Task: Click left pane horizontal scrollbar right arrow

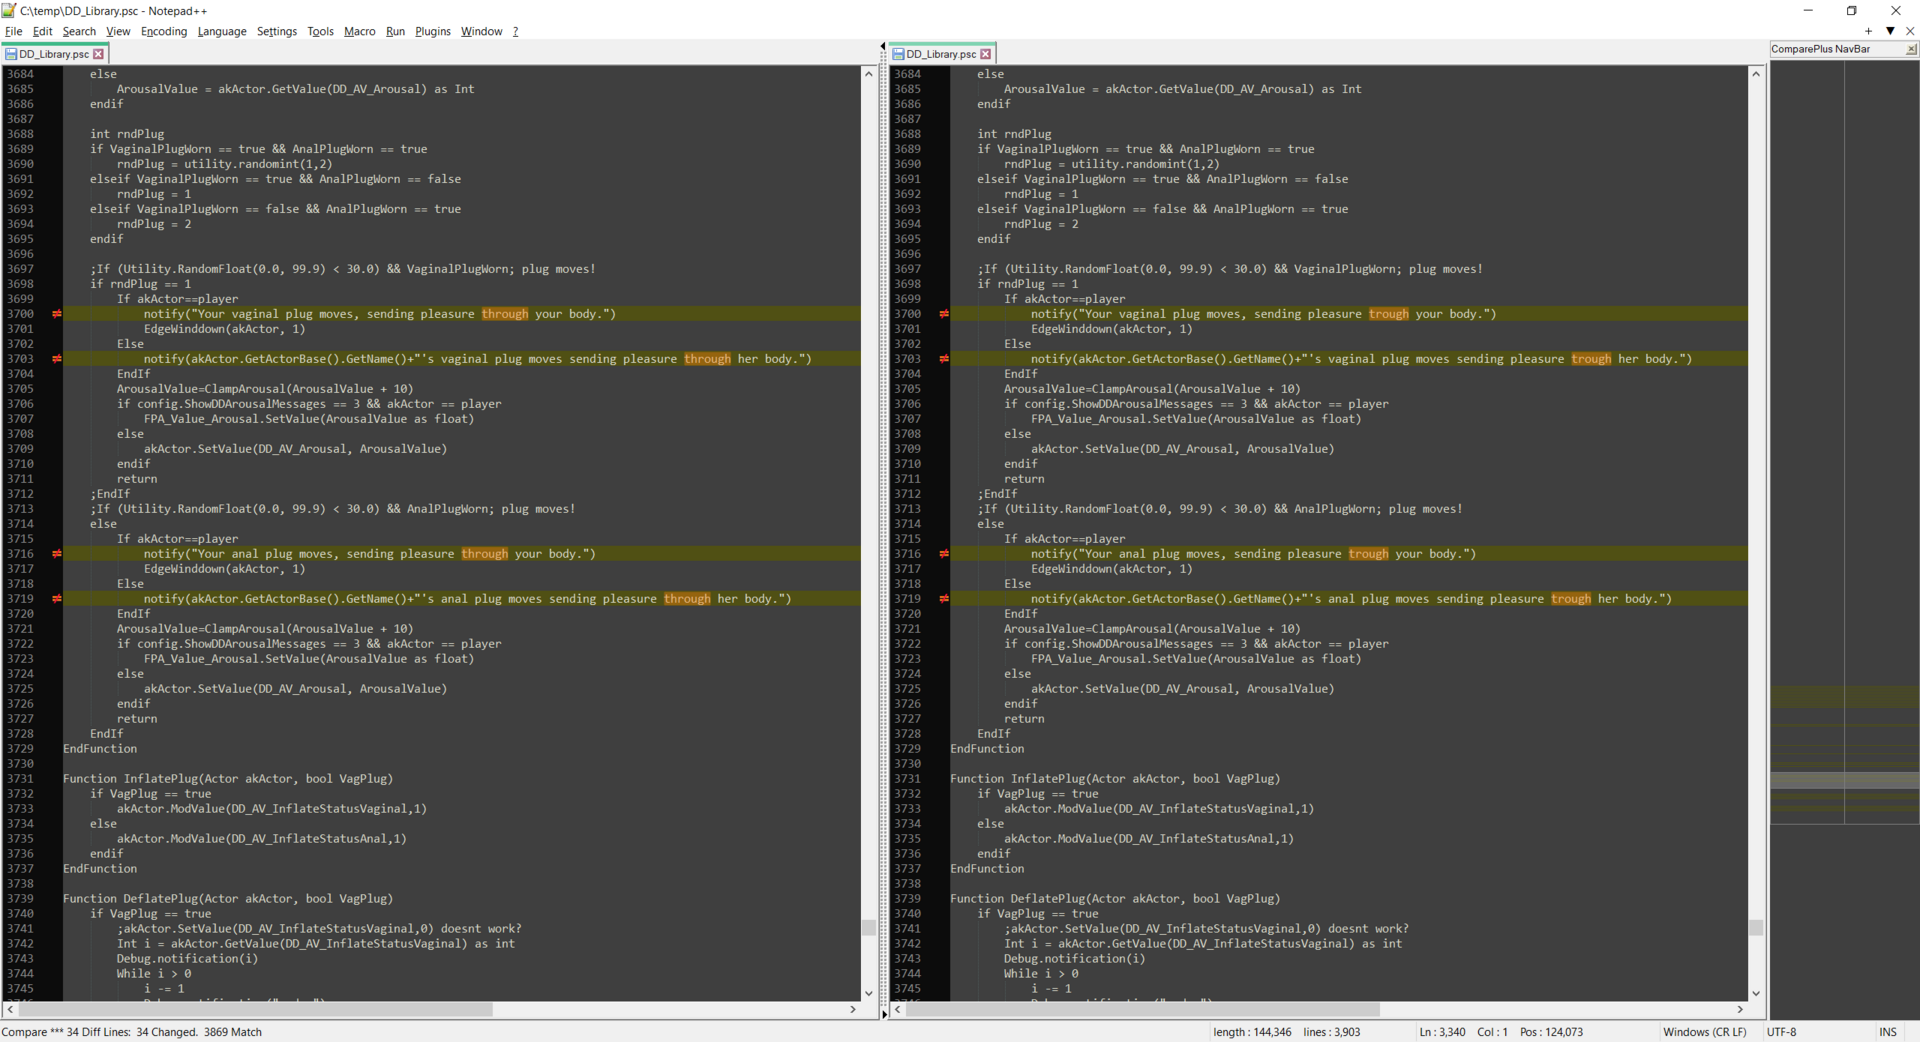Action: [x=853, y=1010]
